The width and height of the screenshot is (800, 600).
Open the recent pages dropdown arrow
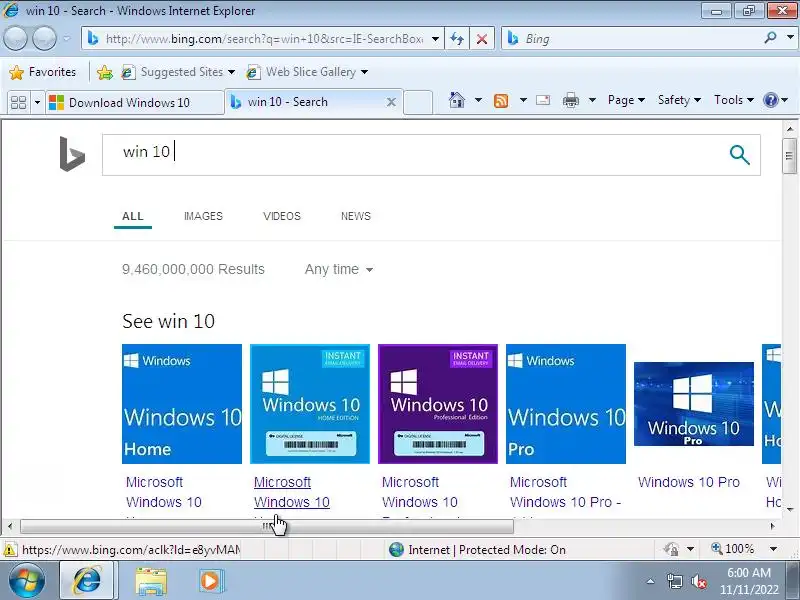67,39
